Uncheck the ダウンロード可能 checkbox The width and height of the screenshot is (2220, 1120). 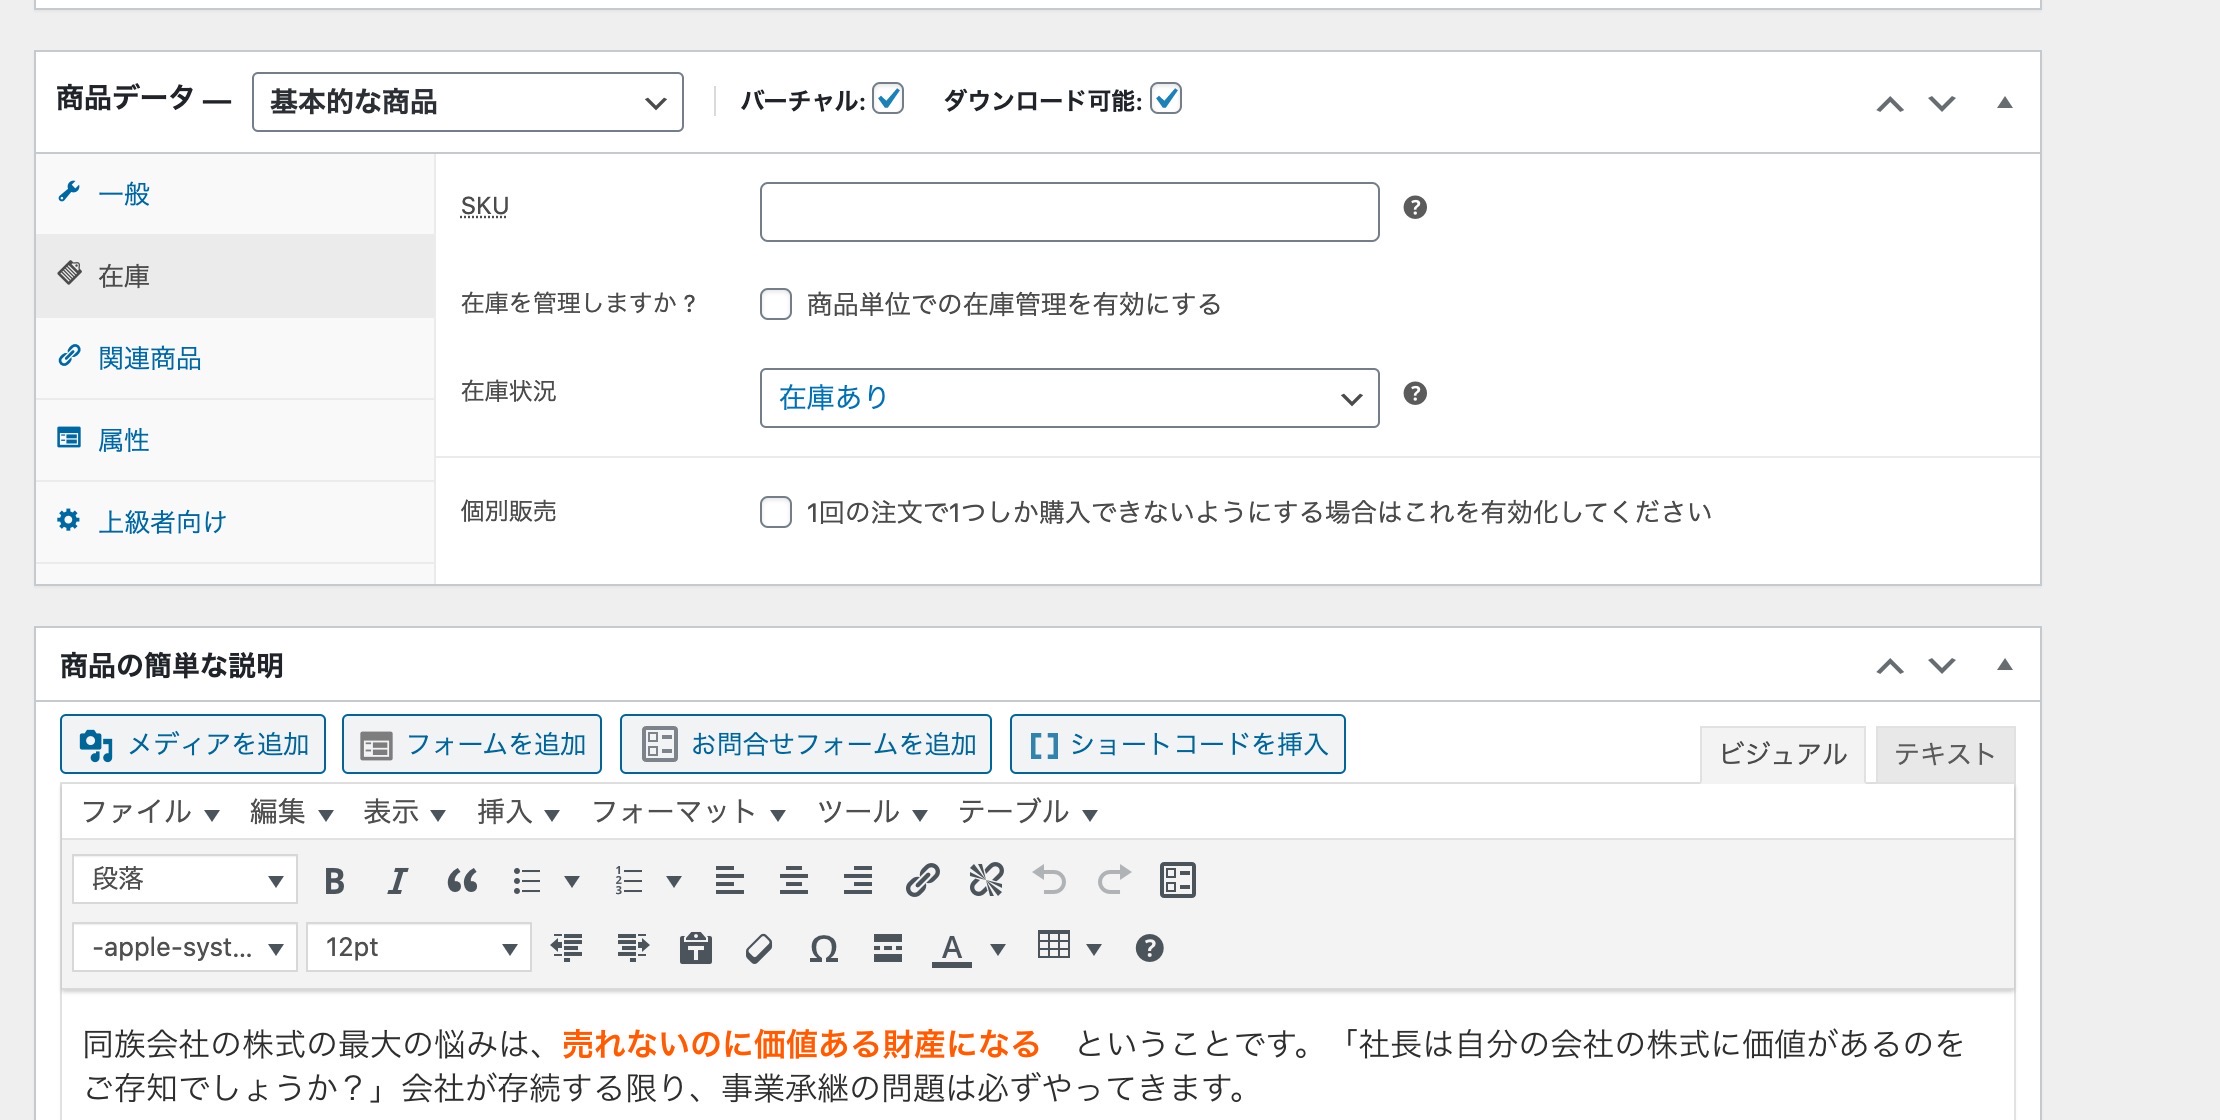pos(1166,99)
